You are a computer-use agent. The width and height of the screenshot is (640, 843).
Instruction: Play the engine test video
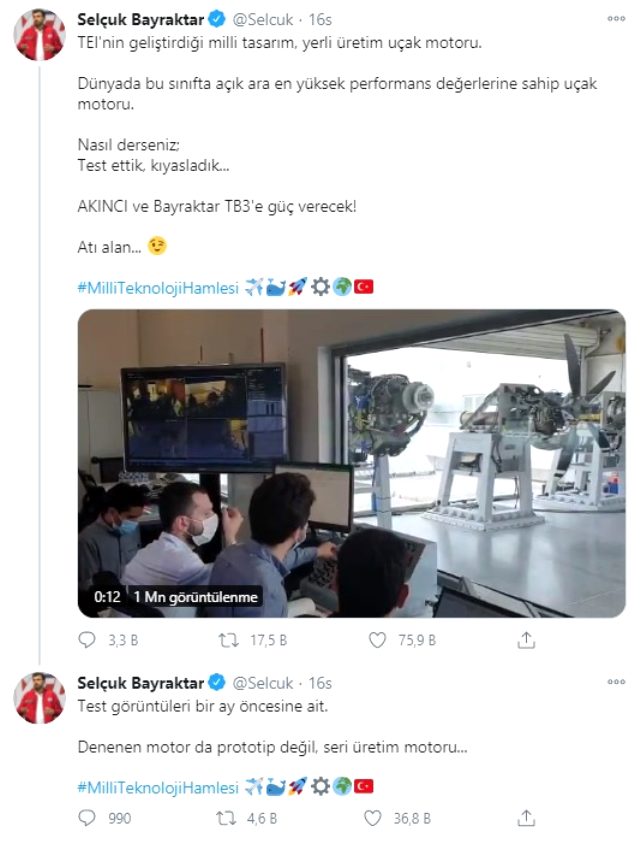tap(351, 463)
